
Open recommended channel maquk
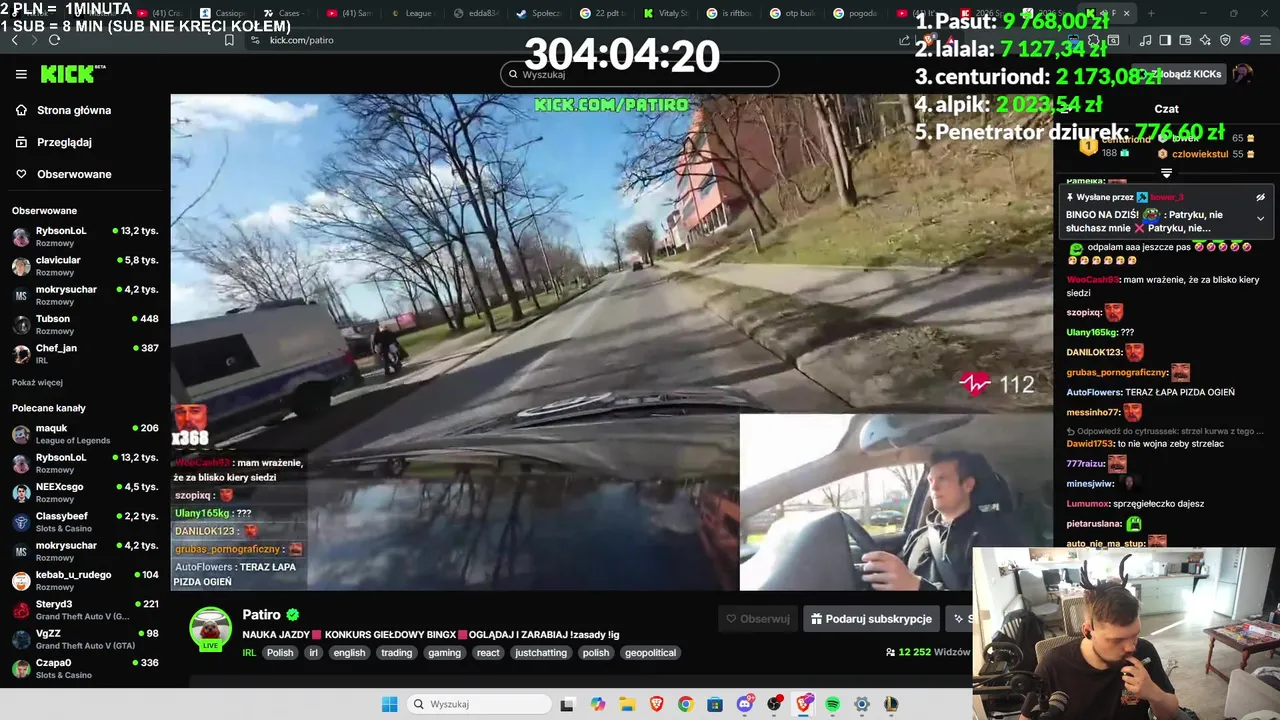[x=85, y=434]
